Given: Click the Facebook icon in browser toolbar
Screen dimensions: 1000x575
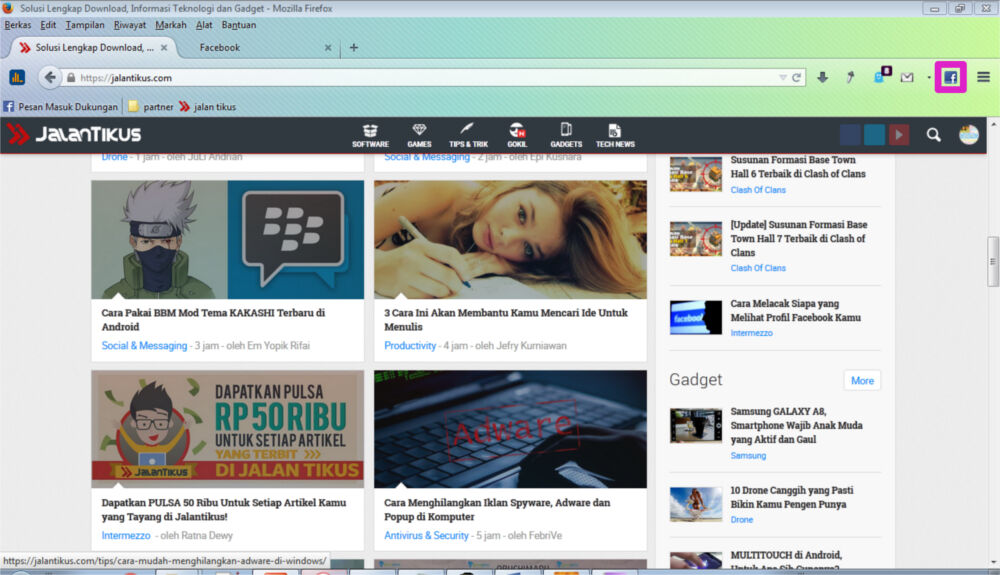Looking at the screenshot, I should click(x=950, y=77).
